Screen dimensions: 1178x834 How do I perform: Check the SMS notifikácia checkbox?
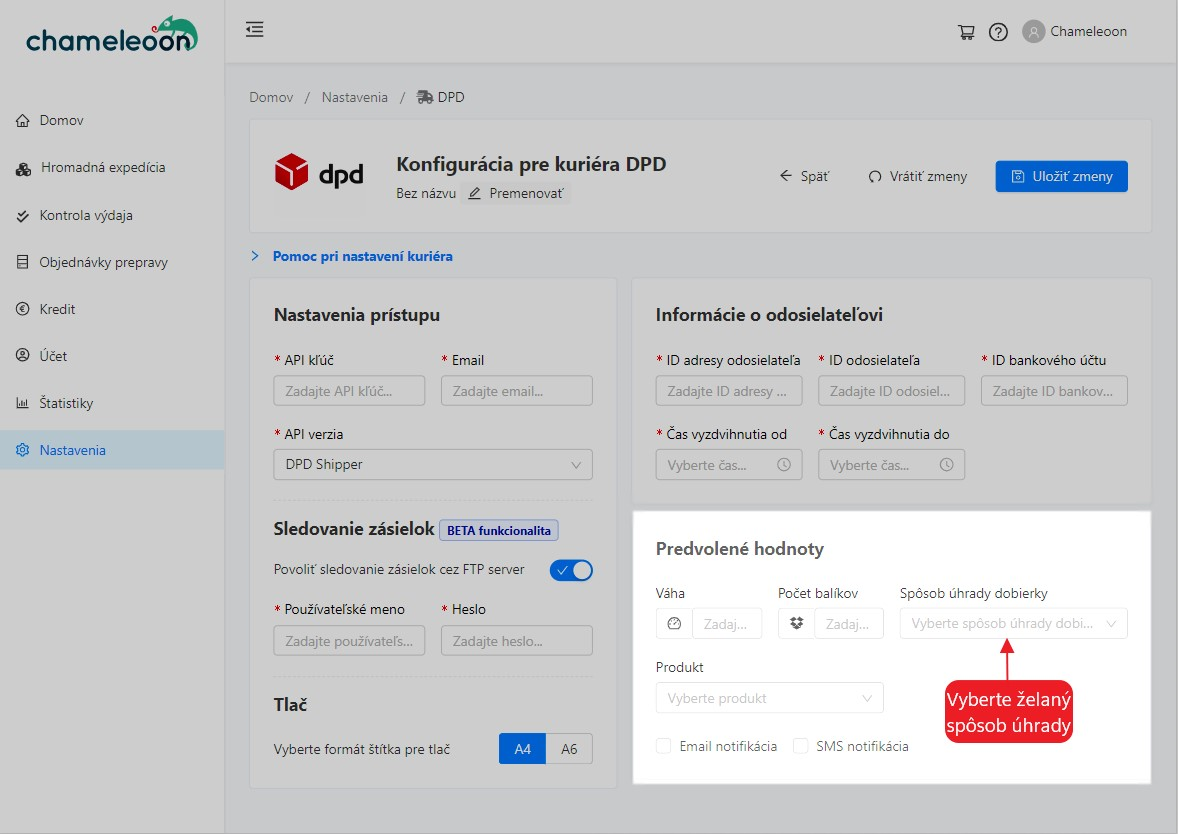click(x=800, y=746)
